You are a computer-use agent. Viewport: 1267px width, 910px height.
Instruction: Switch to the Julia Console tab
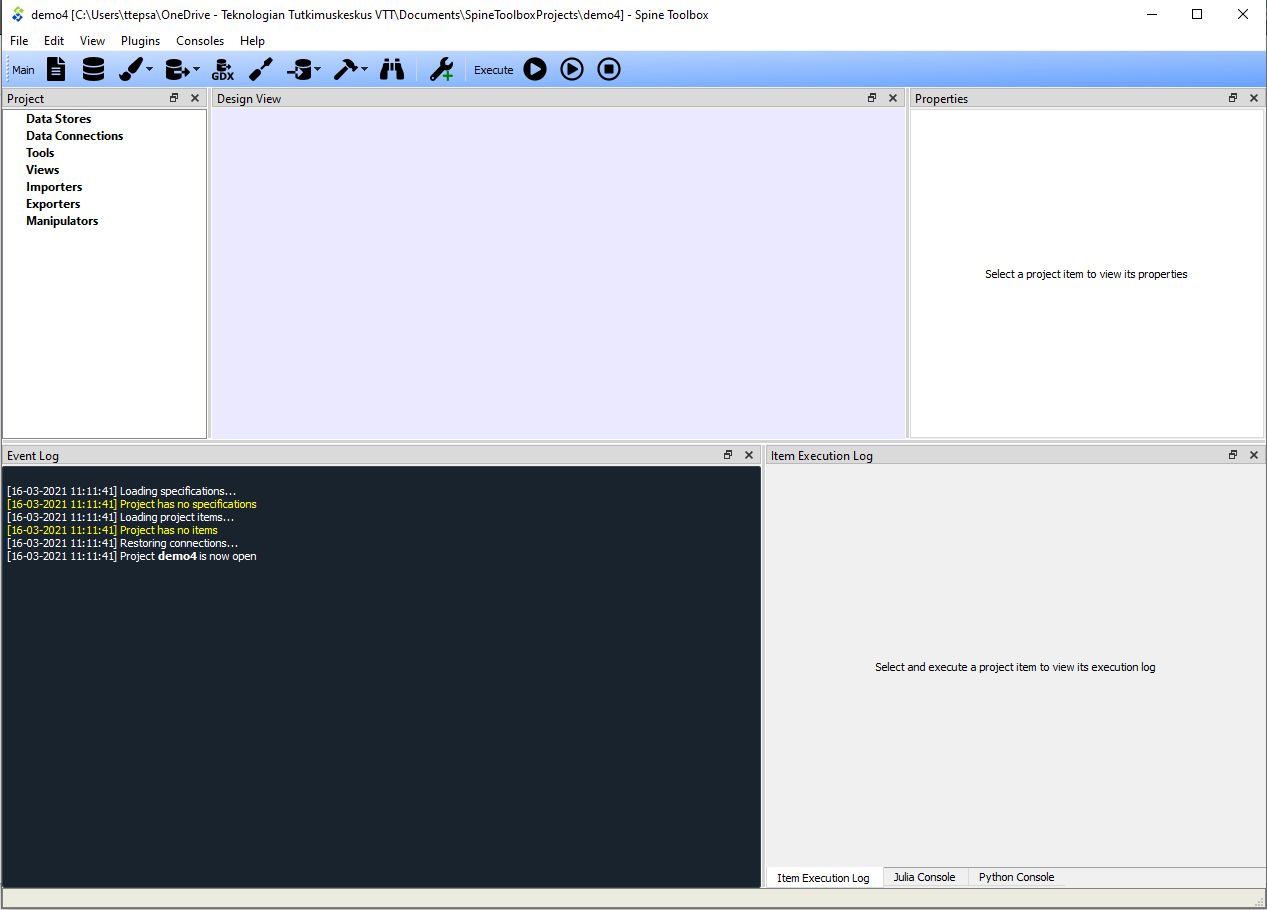[x=924, y=877]
